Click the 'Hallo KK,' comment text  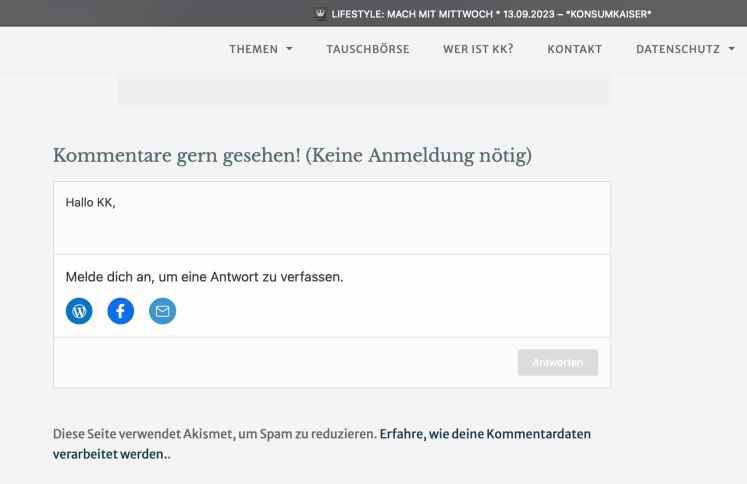point(91,203)
